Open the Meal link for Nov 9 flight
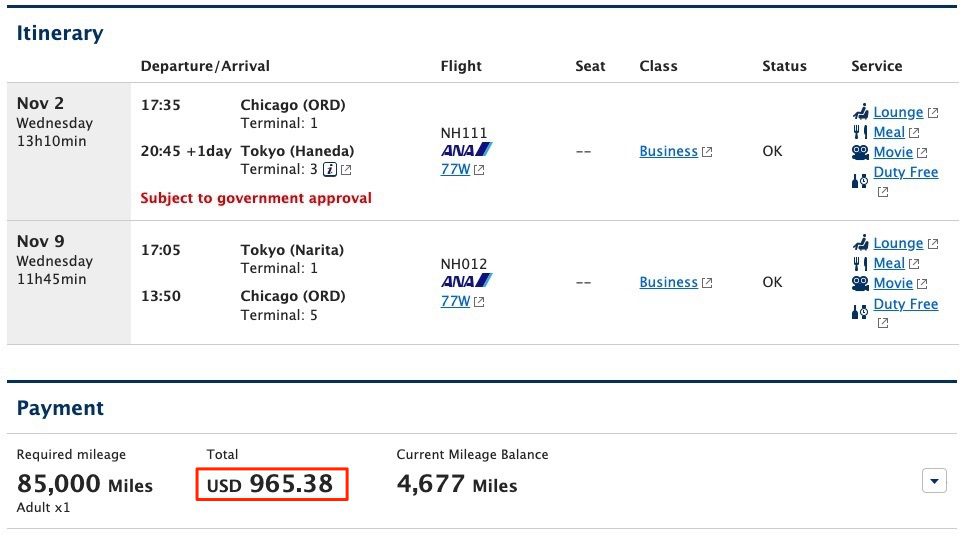This screenshot has width=967, height=536. (888, 263)
